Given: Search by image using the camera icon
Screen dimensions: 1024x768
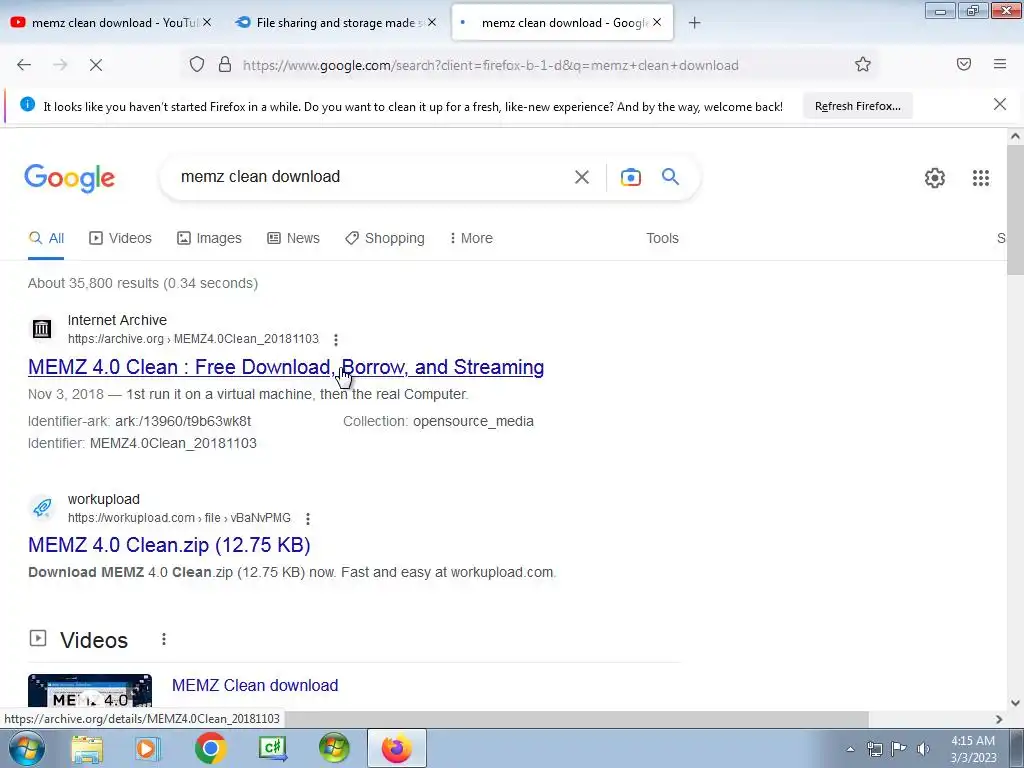Looking at the screenshot, I should click(x=630, y=177).
